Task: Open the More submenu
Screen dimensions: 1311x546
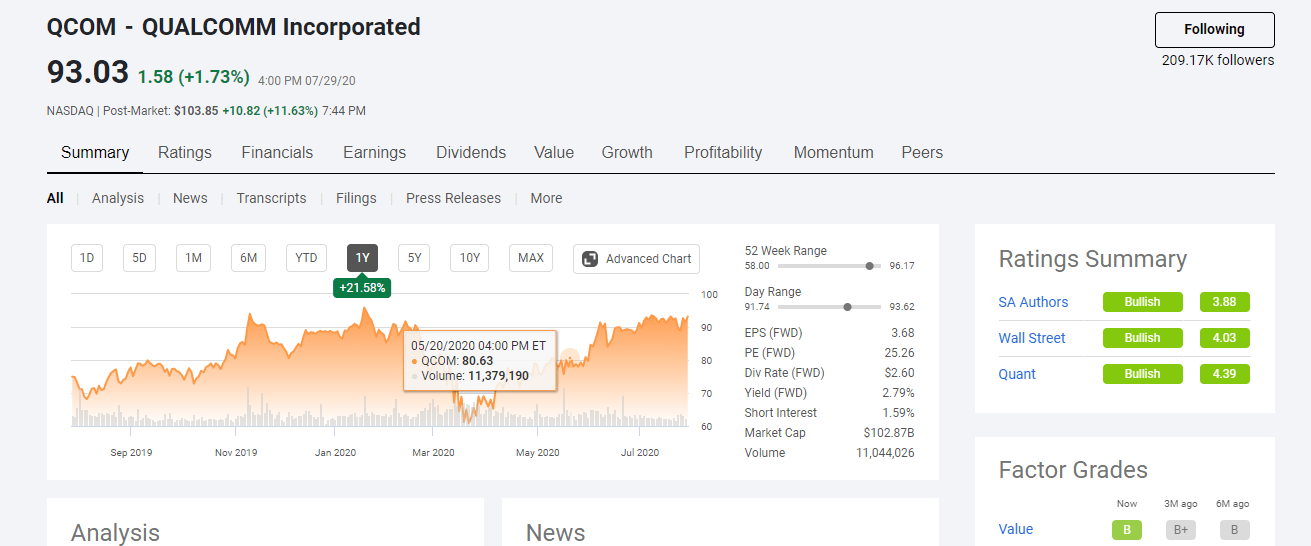Action: coord(546,198)
